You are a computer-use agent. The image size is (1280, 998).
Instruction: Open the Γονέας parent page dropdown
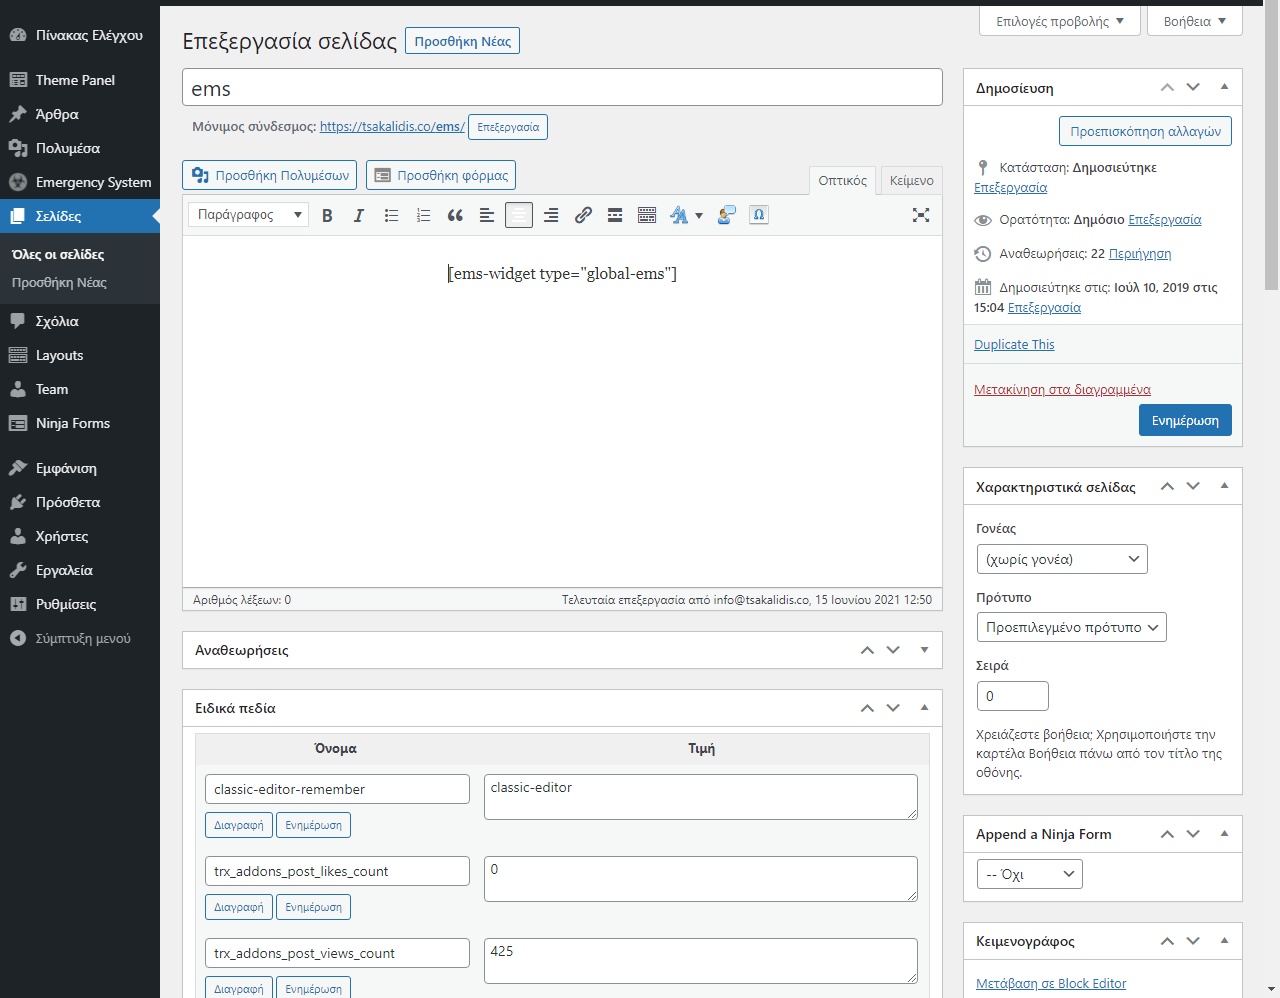[x=1061, y=559]
